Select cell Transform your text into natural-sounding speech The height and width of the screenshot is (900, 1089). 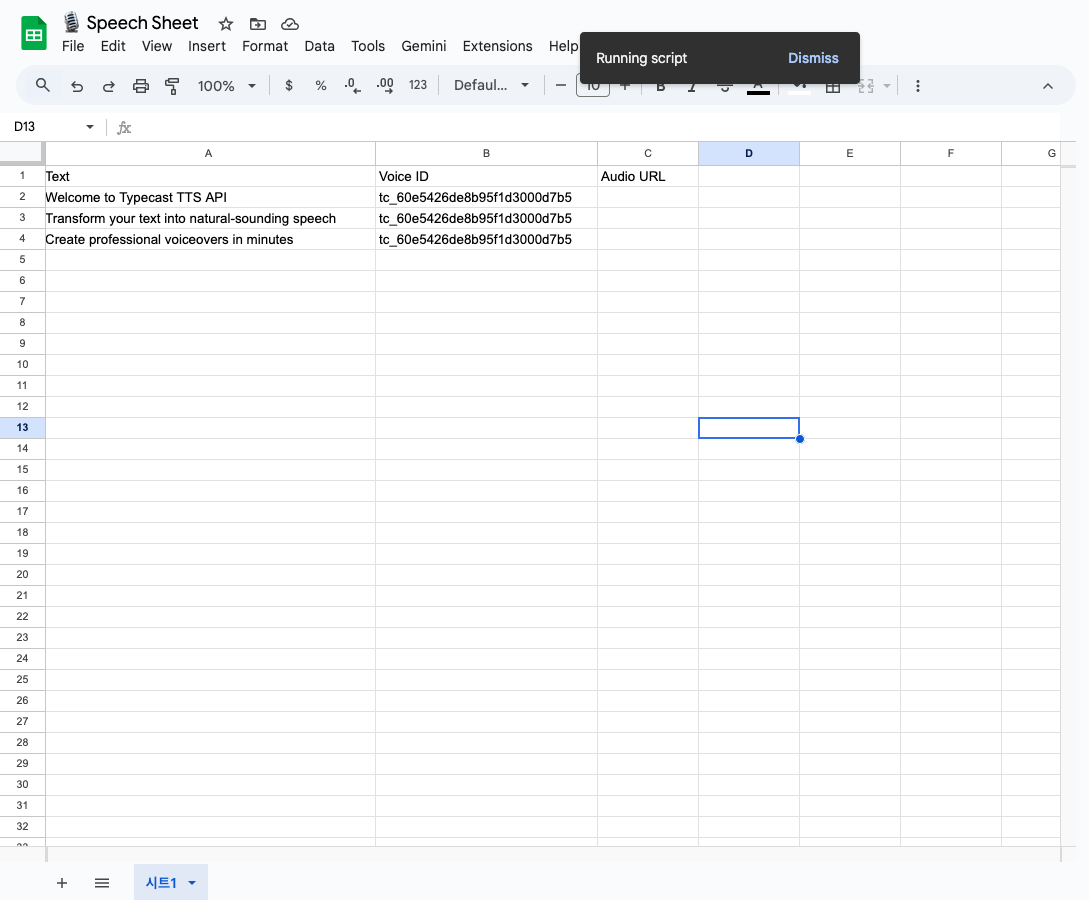click(210, 218)
